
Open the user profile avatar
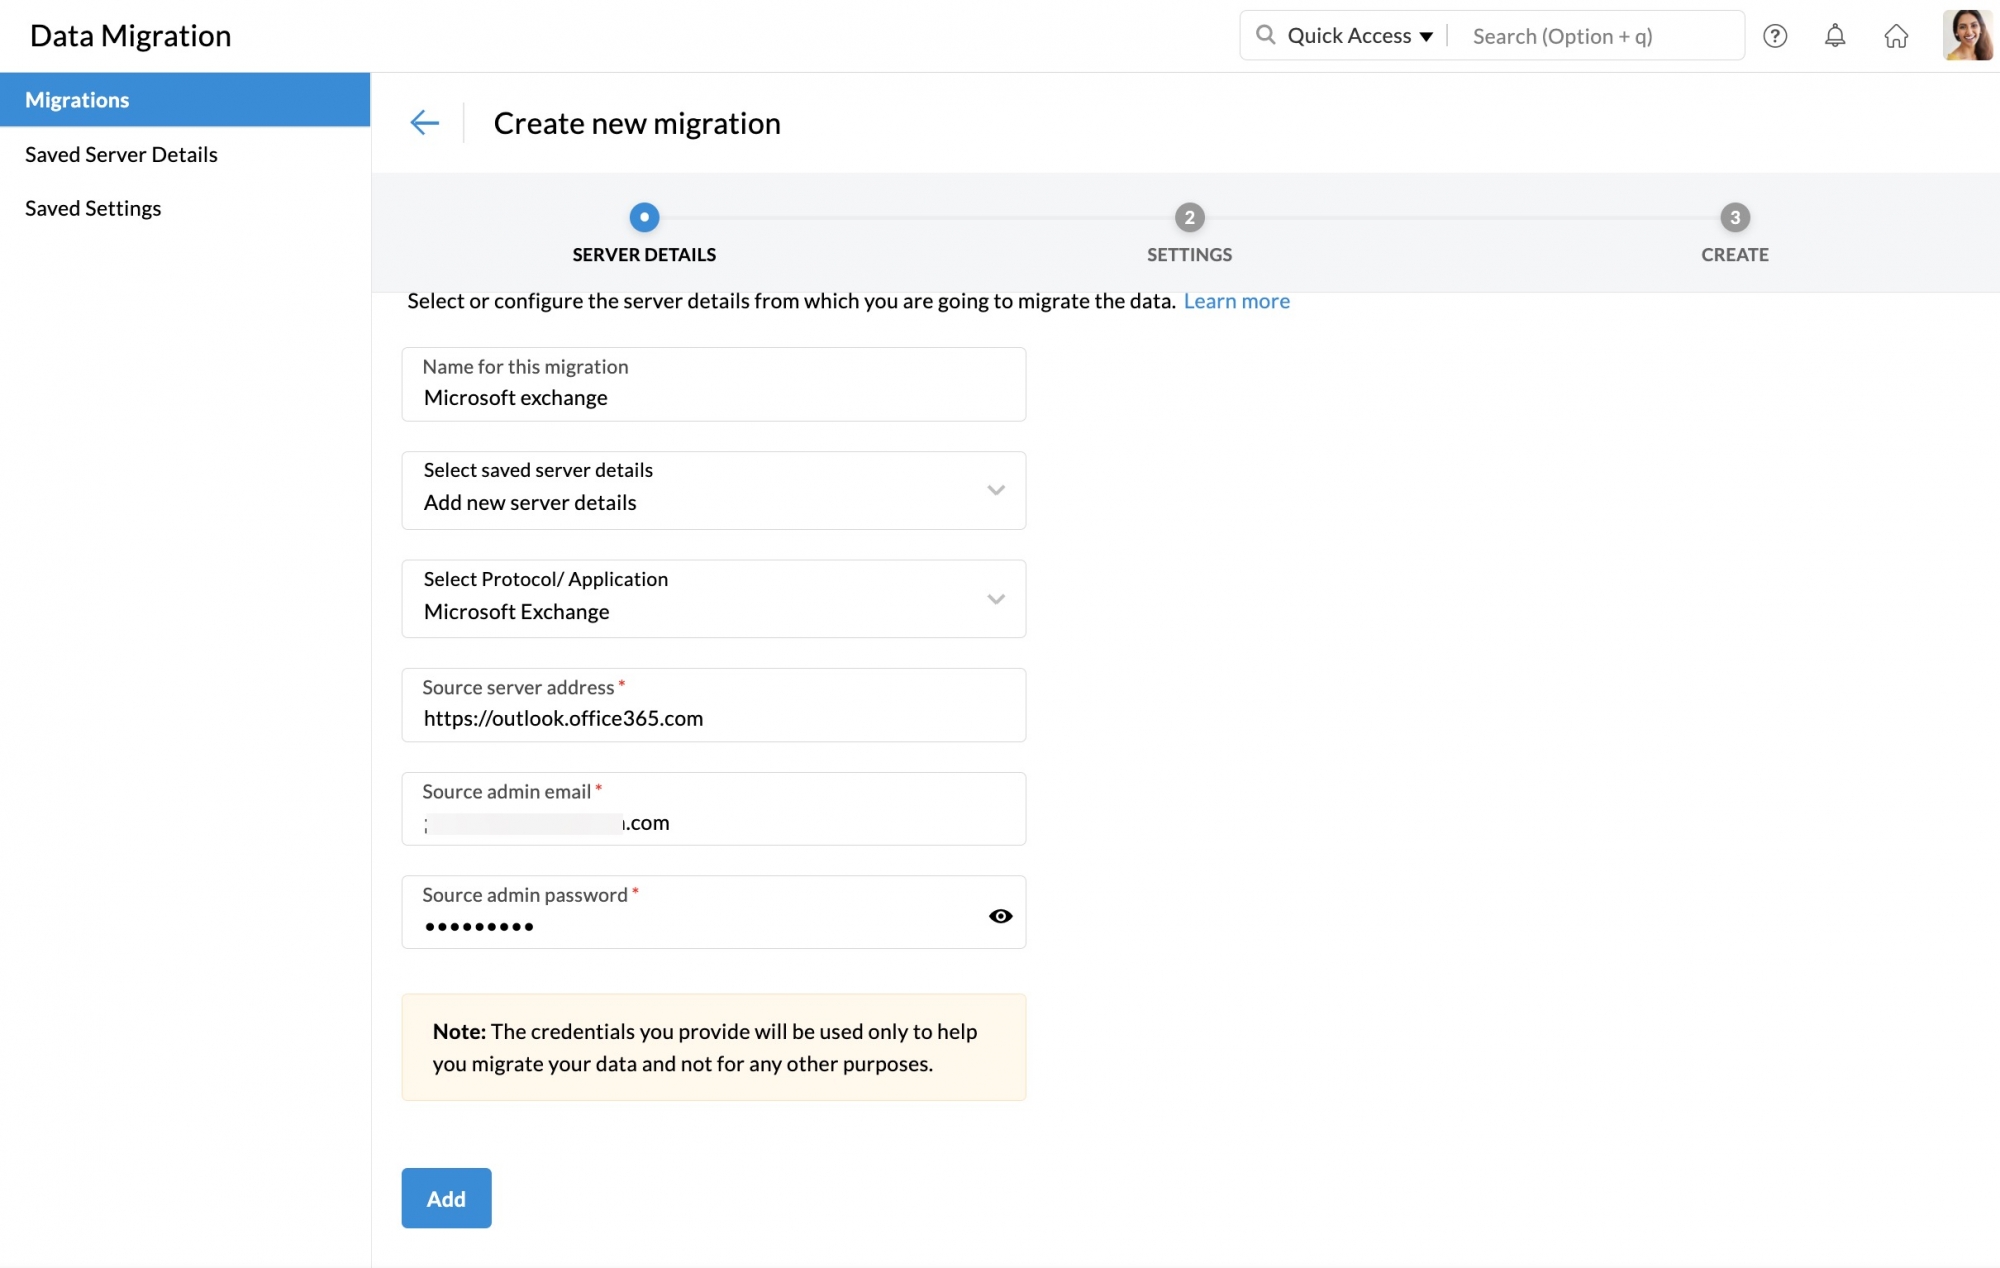(x=1966, y=36)
